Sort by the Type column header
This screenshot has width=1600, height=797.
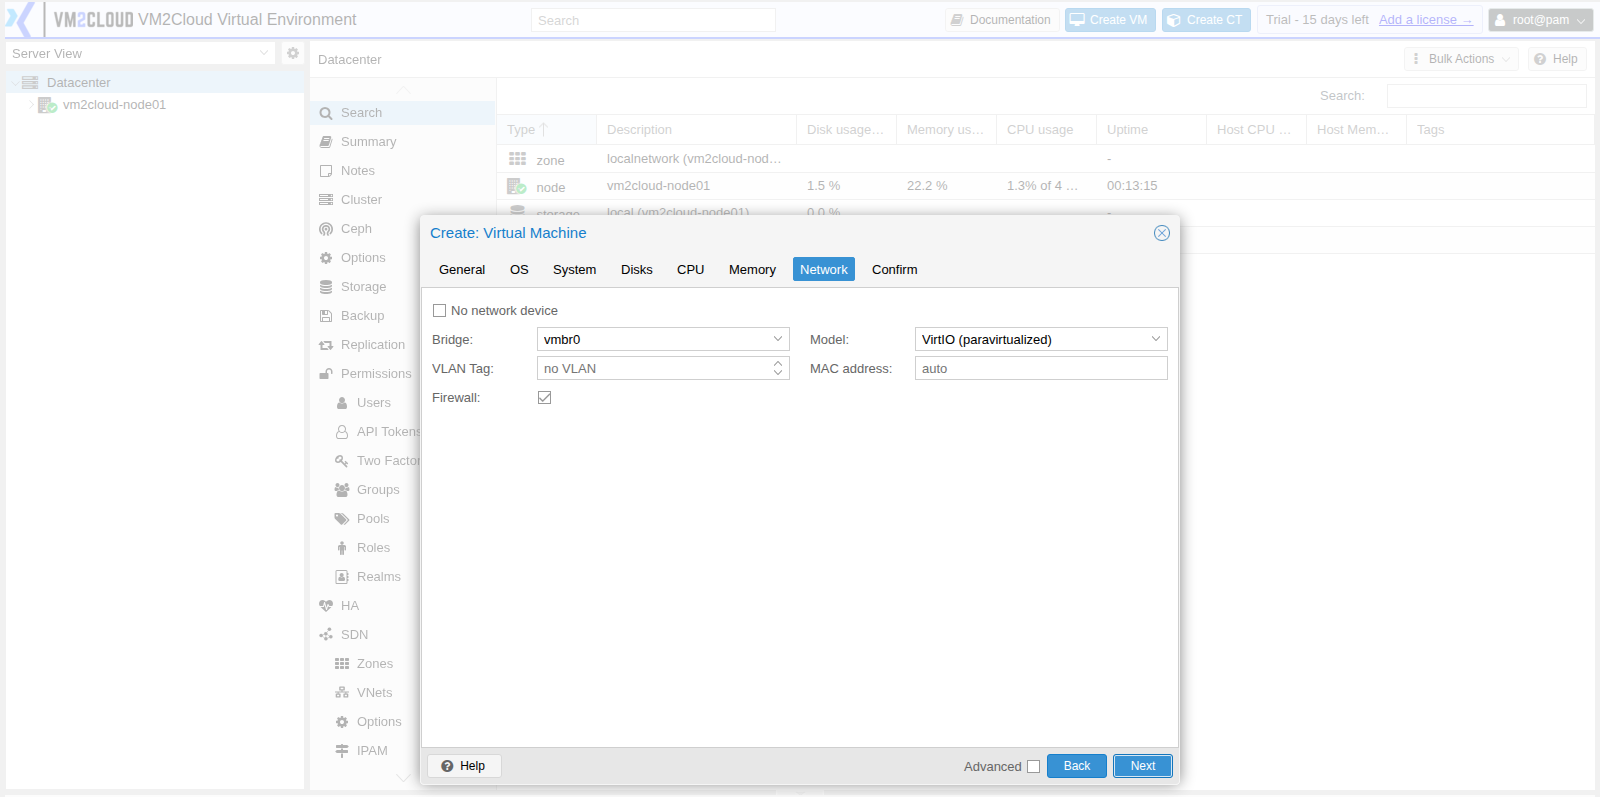[547, 130]
